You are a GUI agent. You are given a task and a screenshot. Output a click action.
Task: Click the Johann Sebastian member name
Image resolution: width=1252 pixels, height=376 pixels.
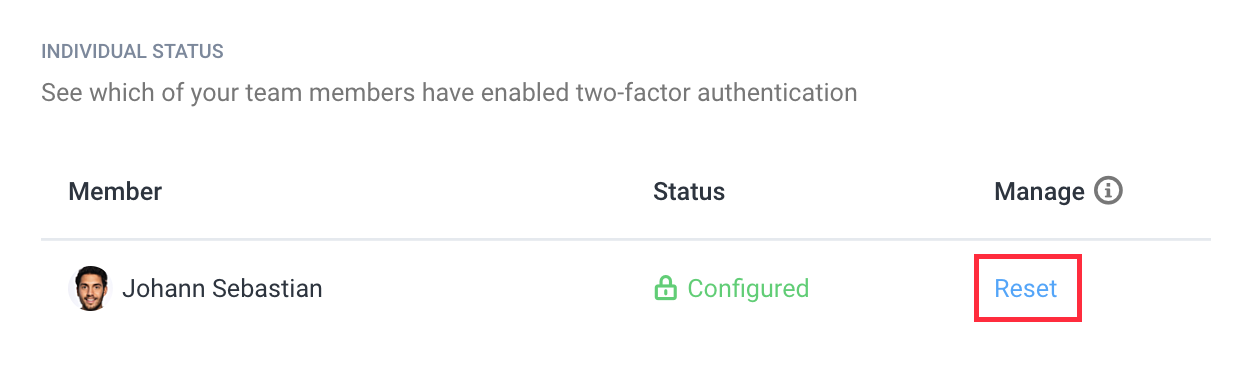222,289
